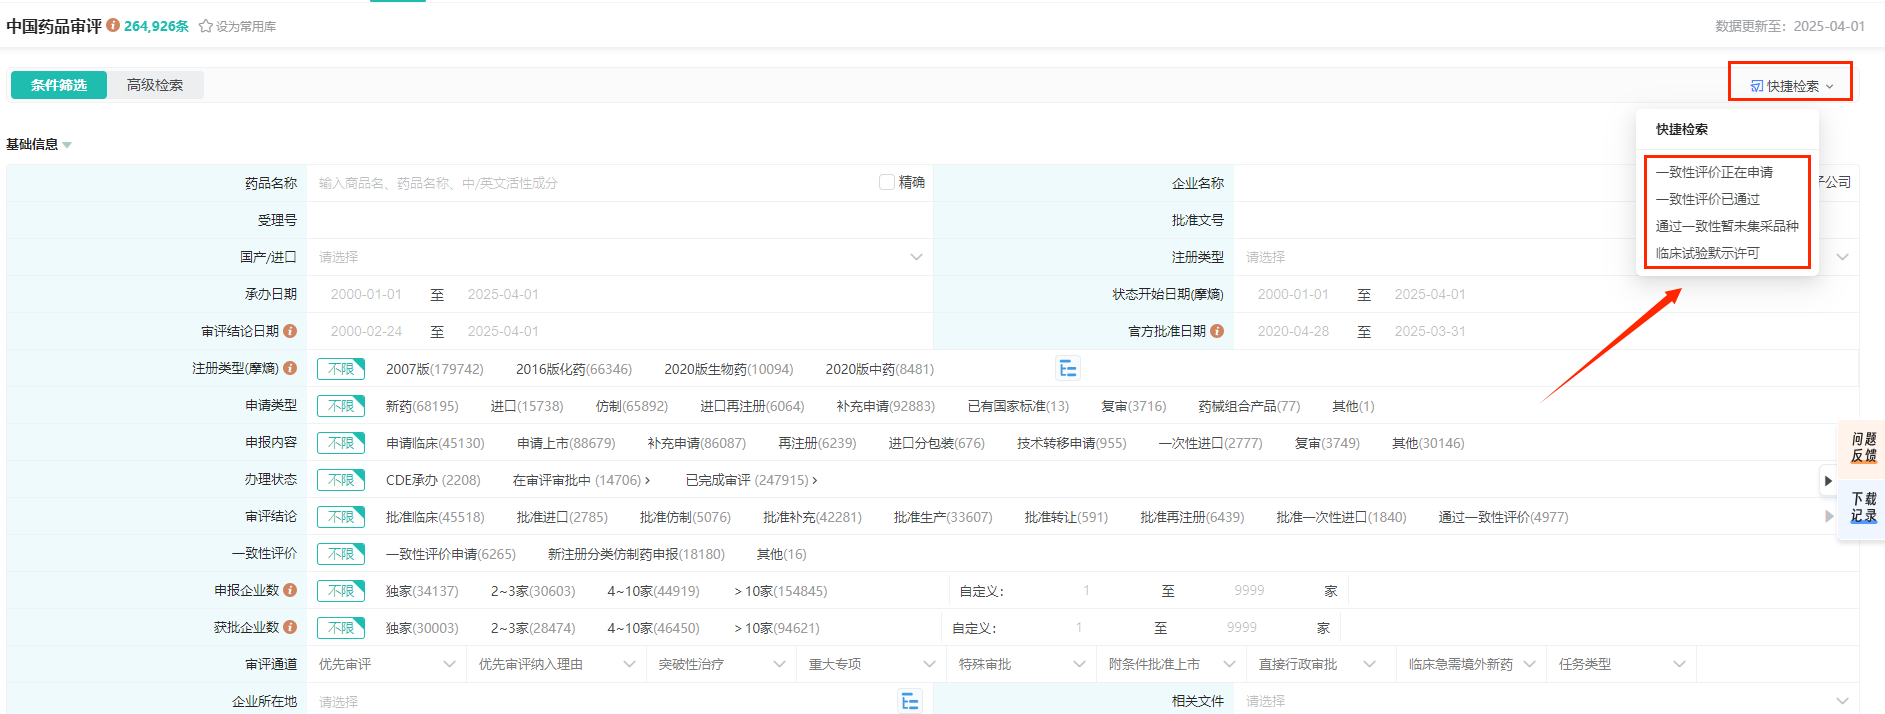Image resolution: width=1885 pixels, height=714 pixels.
Task: Collapse the 基础信息 section
Action: [x=39, y=144]
